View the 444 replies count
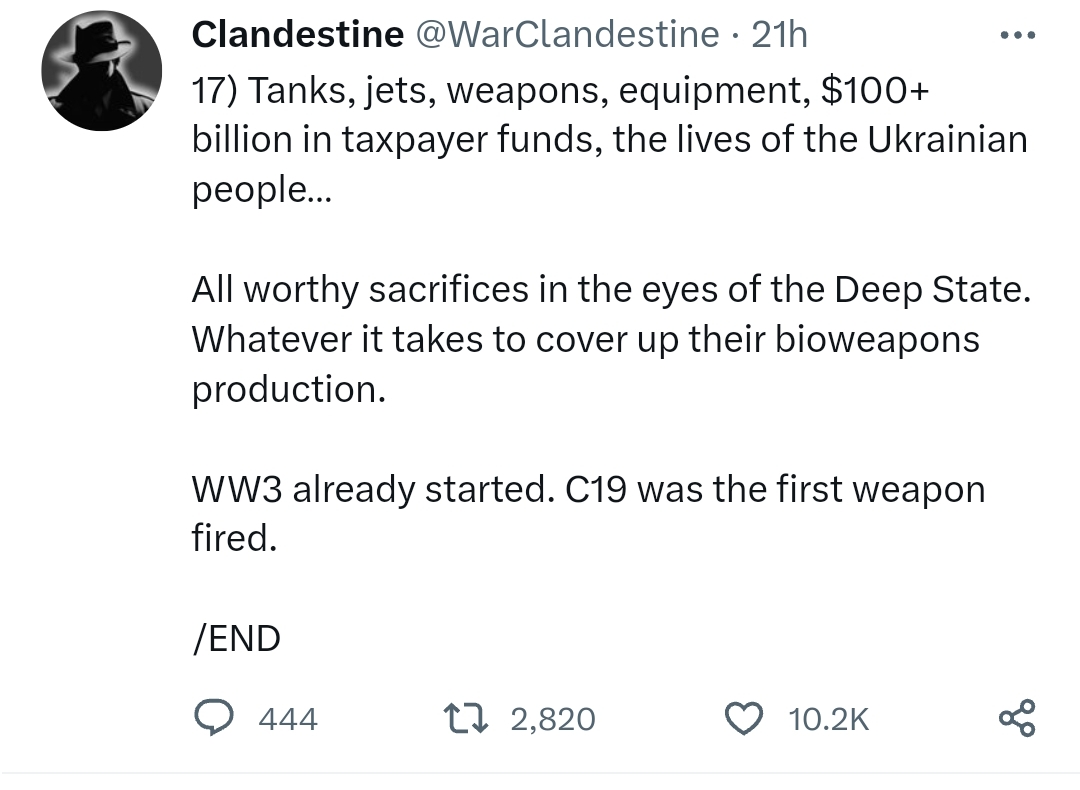This screenshot has height=790, width=1080. coord(288,719)
